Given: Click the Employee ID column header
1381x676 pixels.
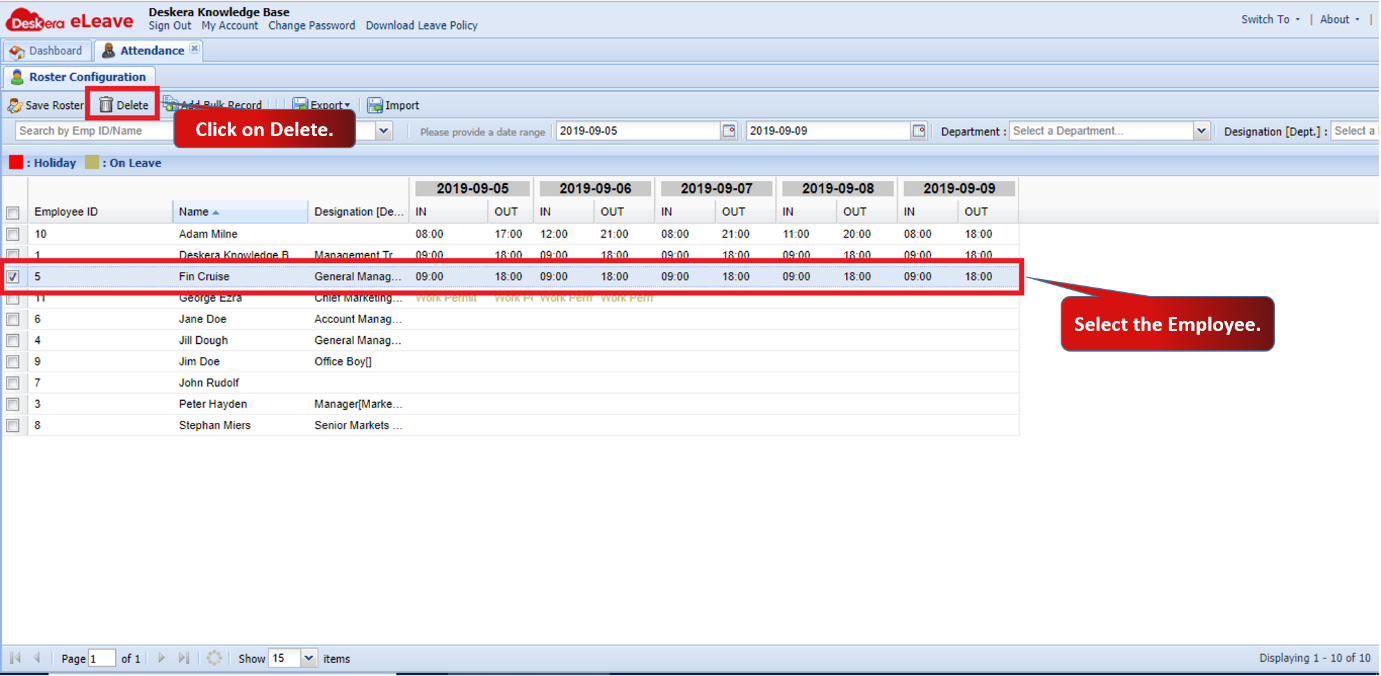Looking at the screenshot, I should pyautogui.click(x=100, y=212).
